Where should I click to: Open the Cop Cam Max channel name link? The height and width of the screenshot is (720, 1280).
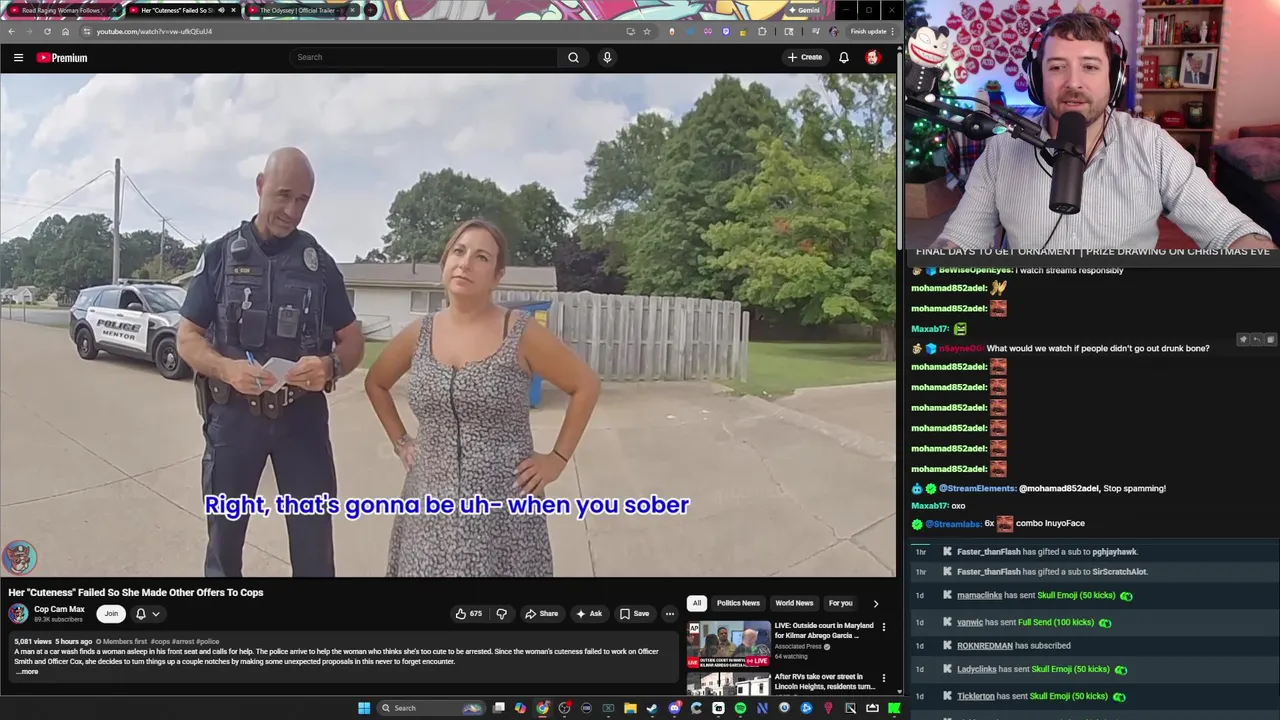[59, 609]
